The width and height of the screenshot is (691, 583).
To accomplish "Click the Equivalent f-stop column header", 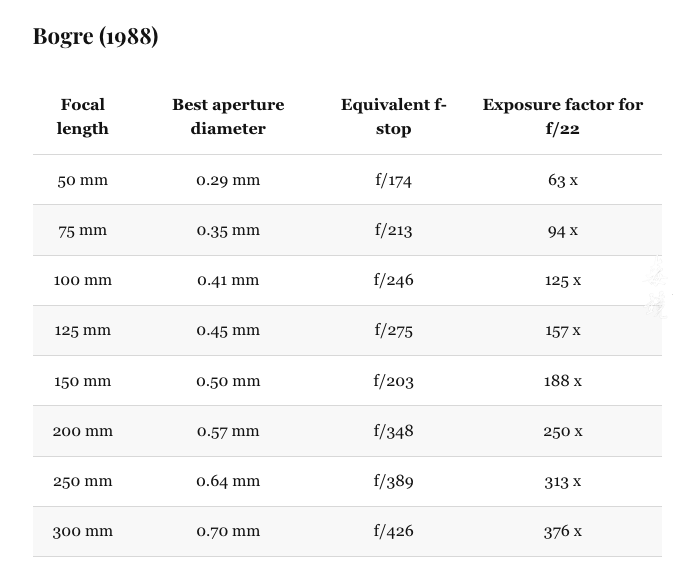I will 393,116.
